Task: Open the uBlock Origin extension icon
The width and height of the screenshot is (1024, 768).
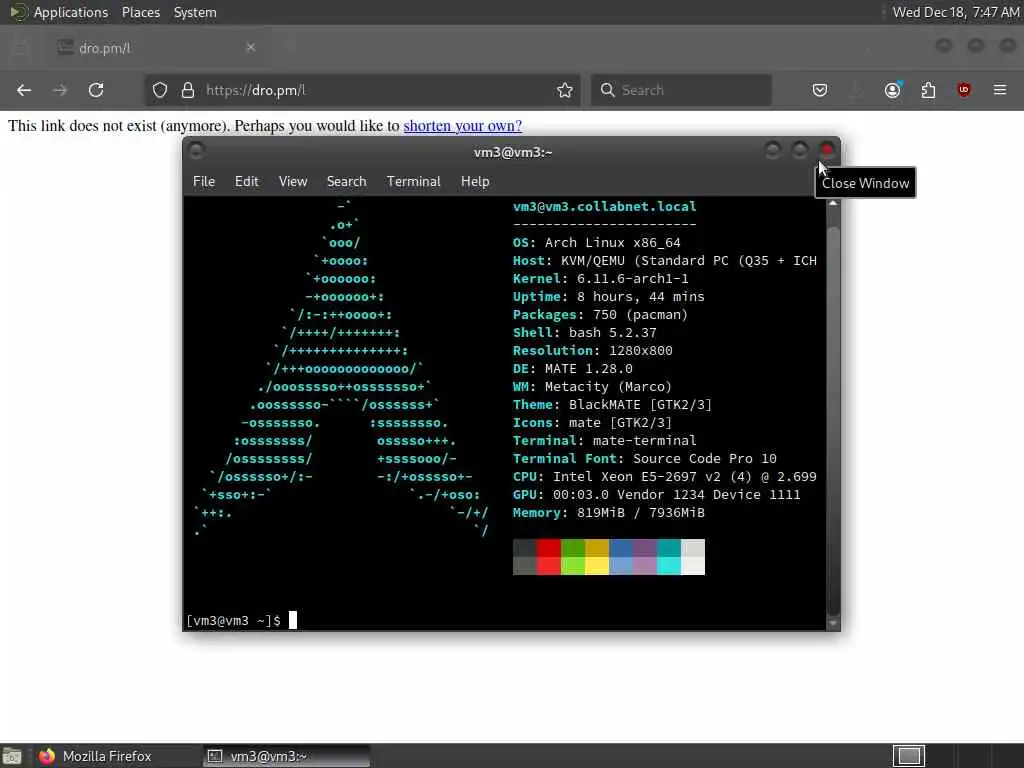Action: 964,90
